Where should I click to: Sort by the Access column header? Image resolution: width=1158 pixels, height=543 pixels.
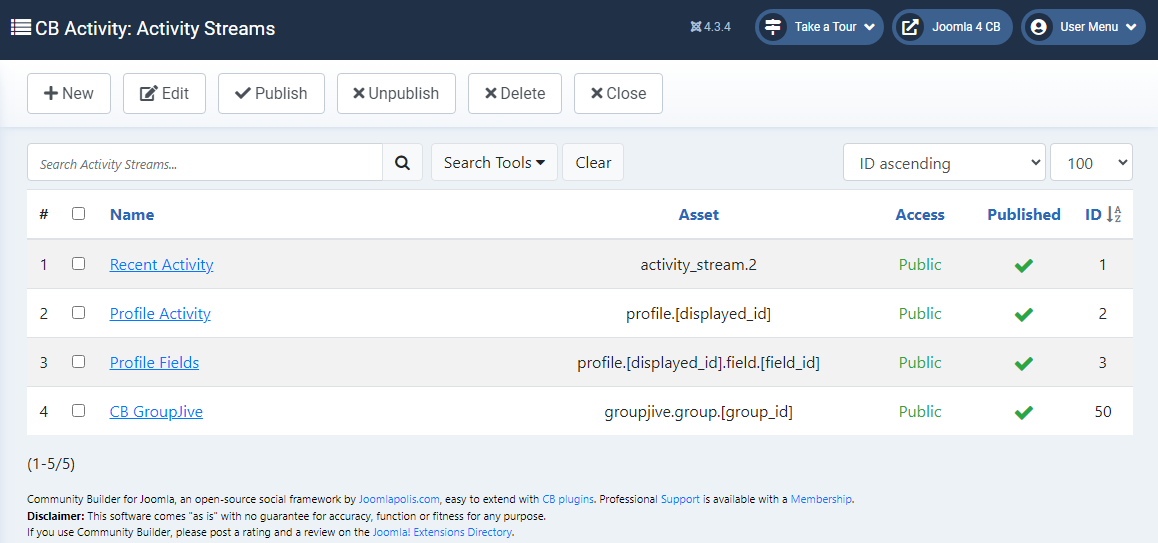[x=919, y=214]
